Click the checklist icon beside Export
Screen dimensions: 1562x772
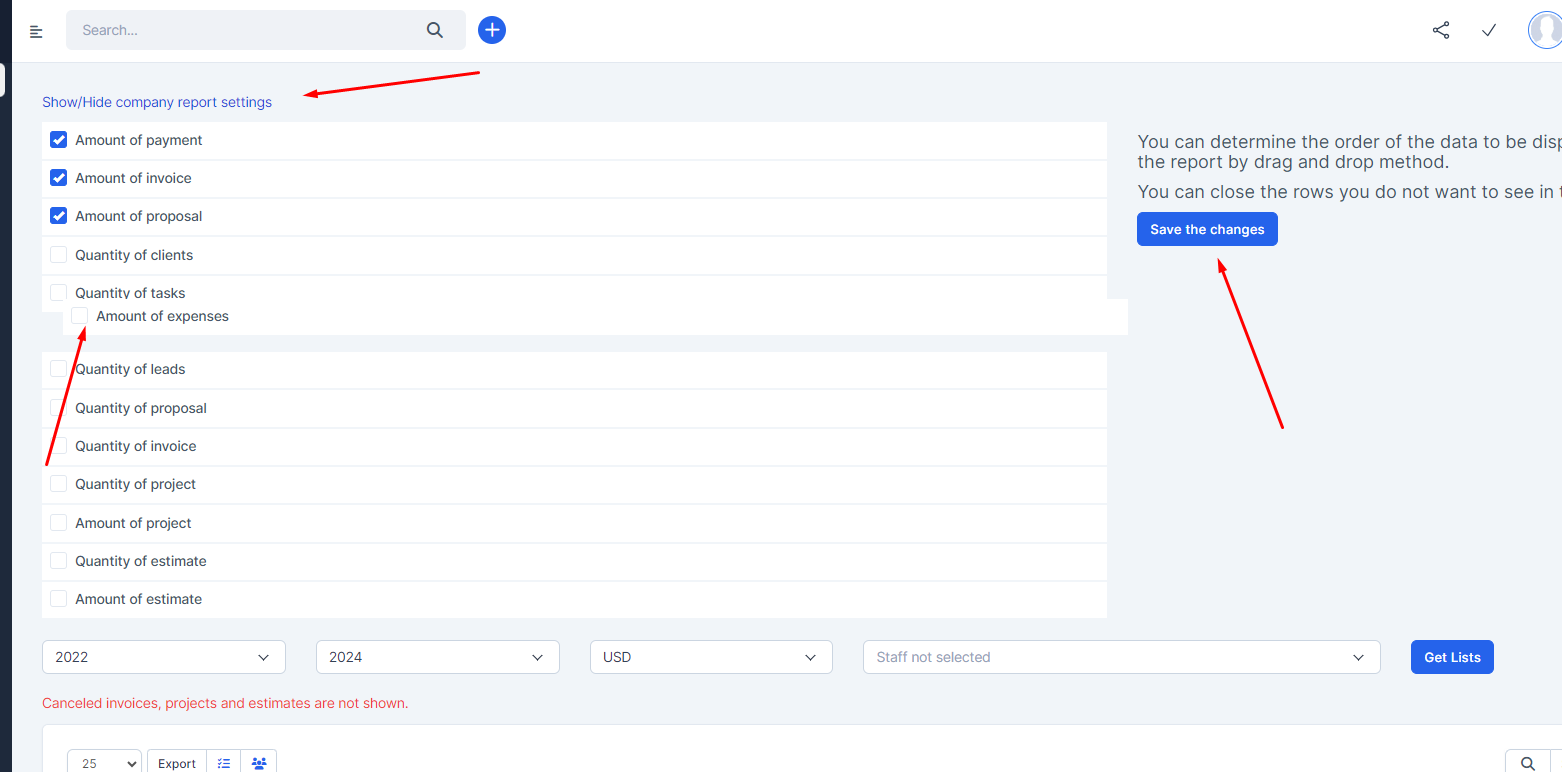224,763
